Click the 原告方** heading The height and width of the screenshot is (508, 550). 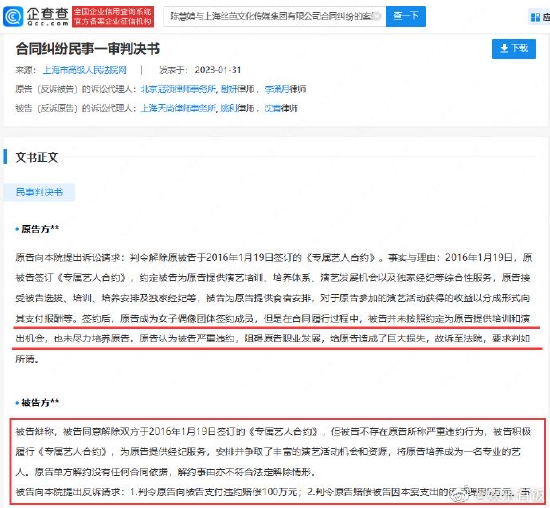pyautogui.click(x=40, y=229)
